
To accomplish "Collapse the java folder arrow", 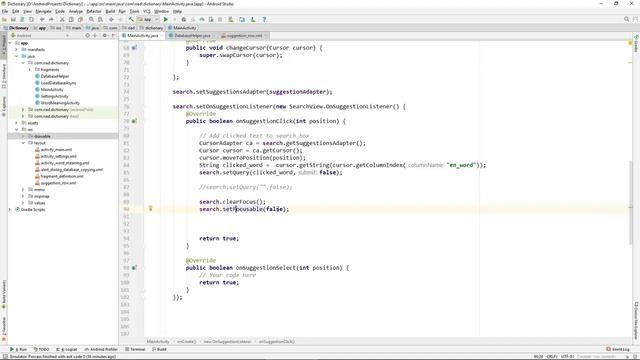I will 17,56.
